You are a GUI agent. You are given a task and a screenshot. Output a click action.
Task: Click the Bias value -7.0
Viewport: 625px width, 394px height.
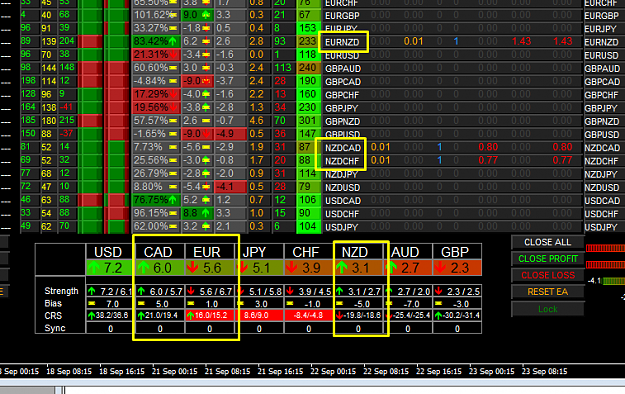[411, 304]
